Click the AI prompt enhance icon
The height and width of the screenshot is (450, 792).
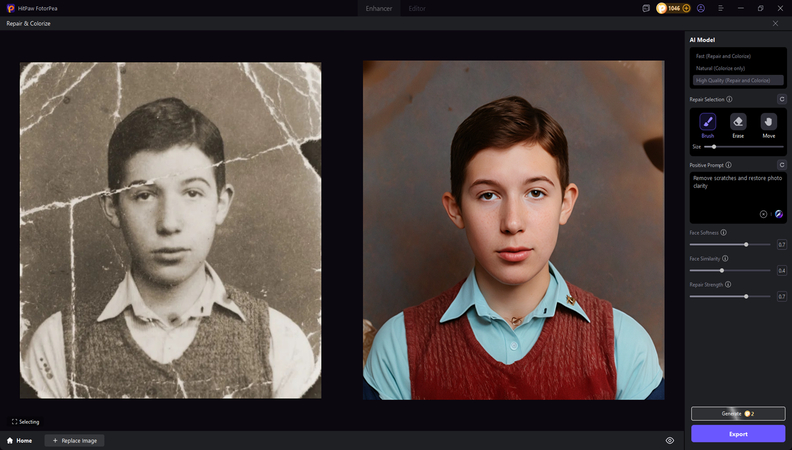point(778,214)
